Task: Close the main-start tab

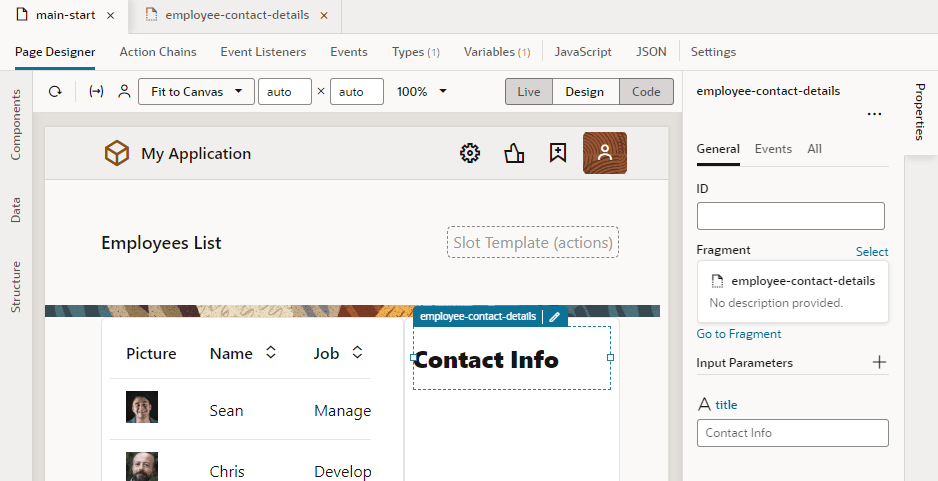Action: point(110,16)
